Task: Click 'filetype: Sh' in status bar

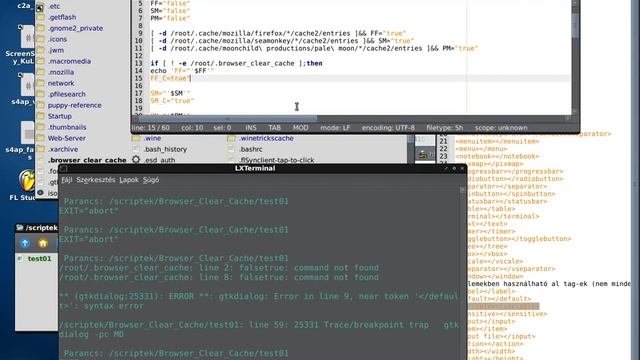Action: click(x=445, y=128)
